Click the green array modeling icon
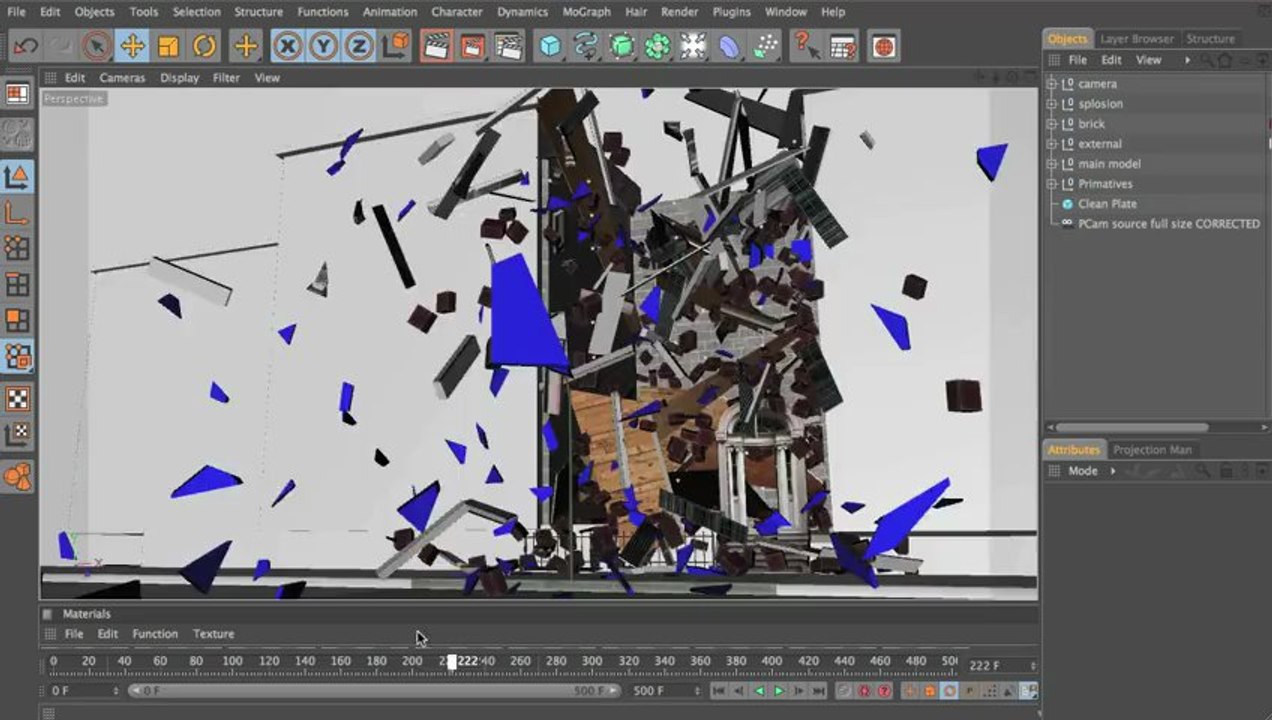Screen dimensions: 1272x720 click(x=657, y=45)
